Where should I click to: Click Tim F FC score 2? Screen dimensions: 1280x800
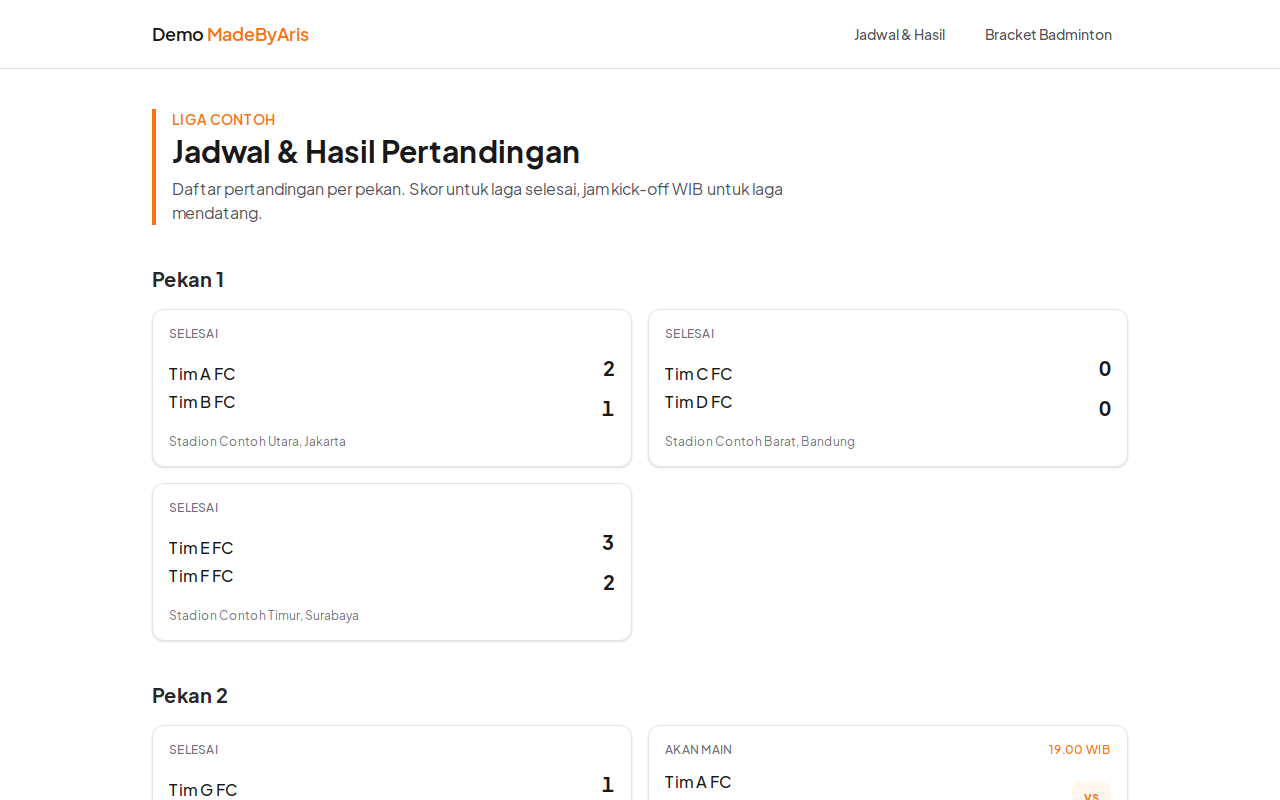pos(608,583)
